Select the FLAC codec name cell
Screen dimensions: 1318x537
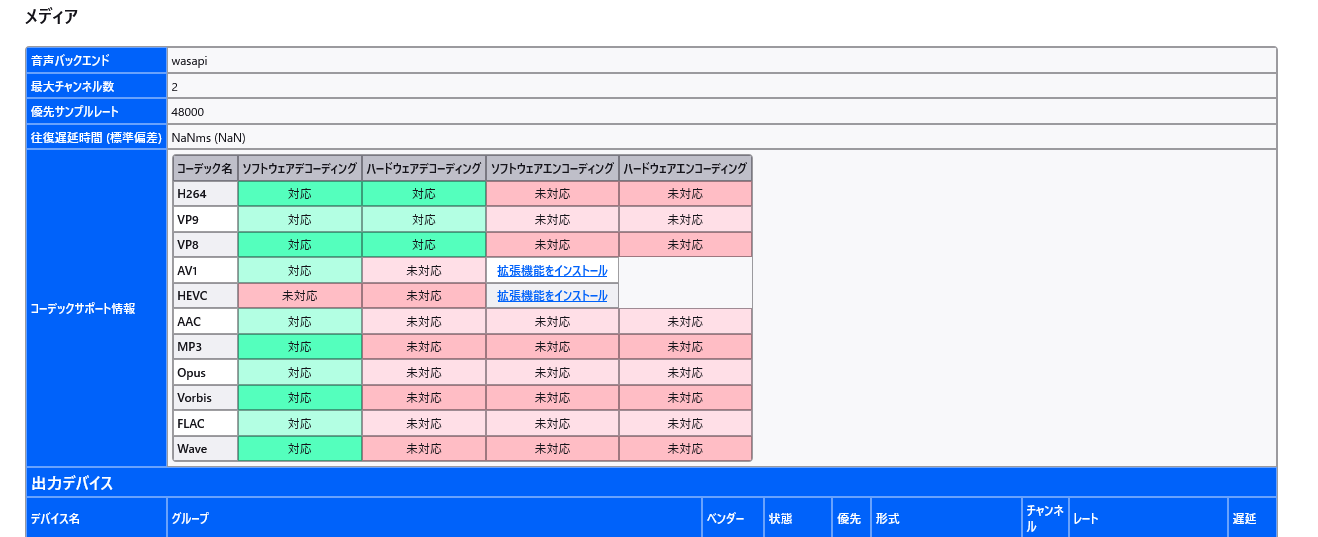pyautogui.click(x=205, y=423)
